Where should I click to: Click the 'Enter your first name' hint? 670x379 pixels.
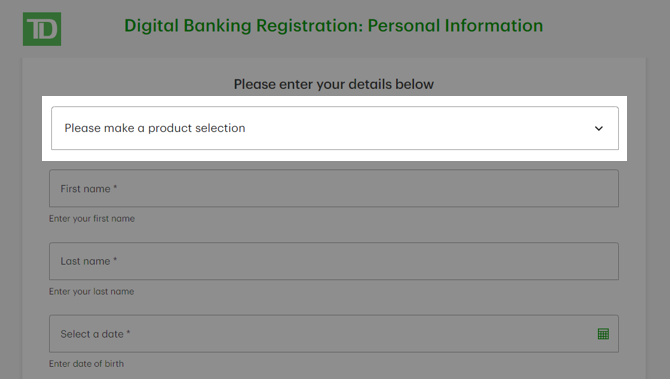point(92,218)
